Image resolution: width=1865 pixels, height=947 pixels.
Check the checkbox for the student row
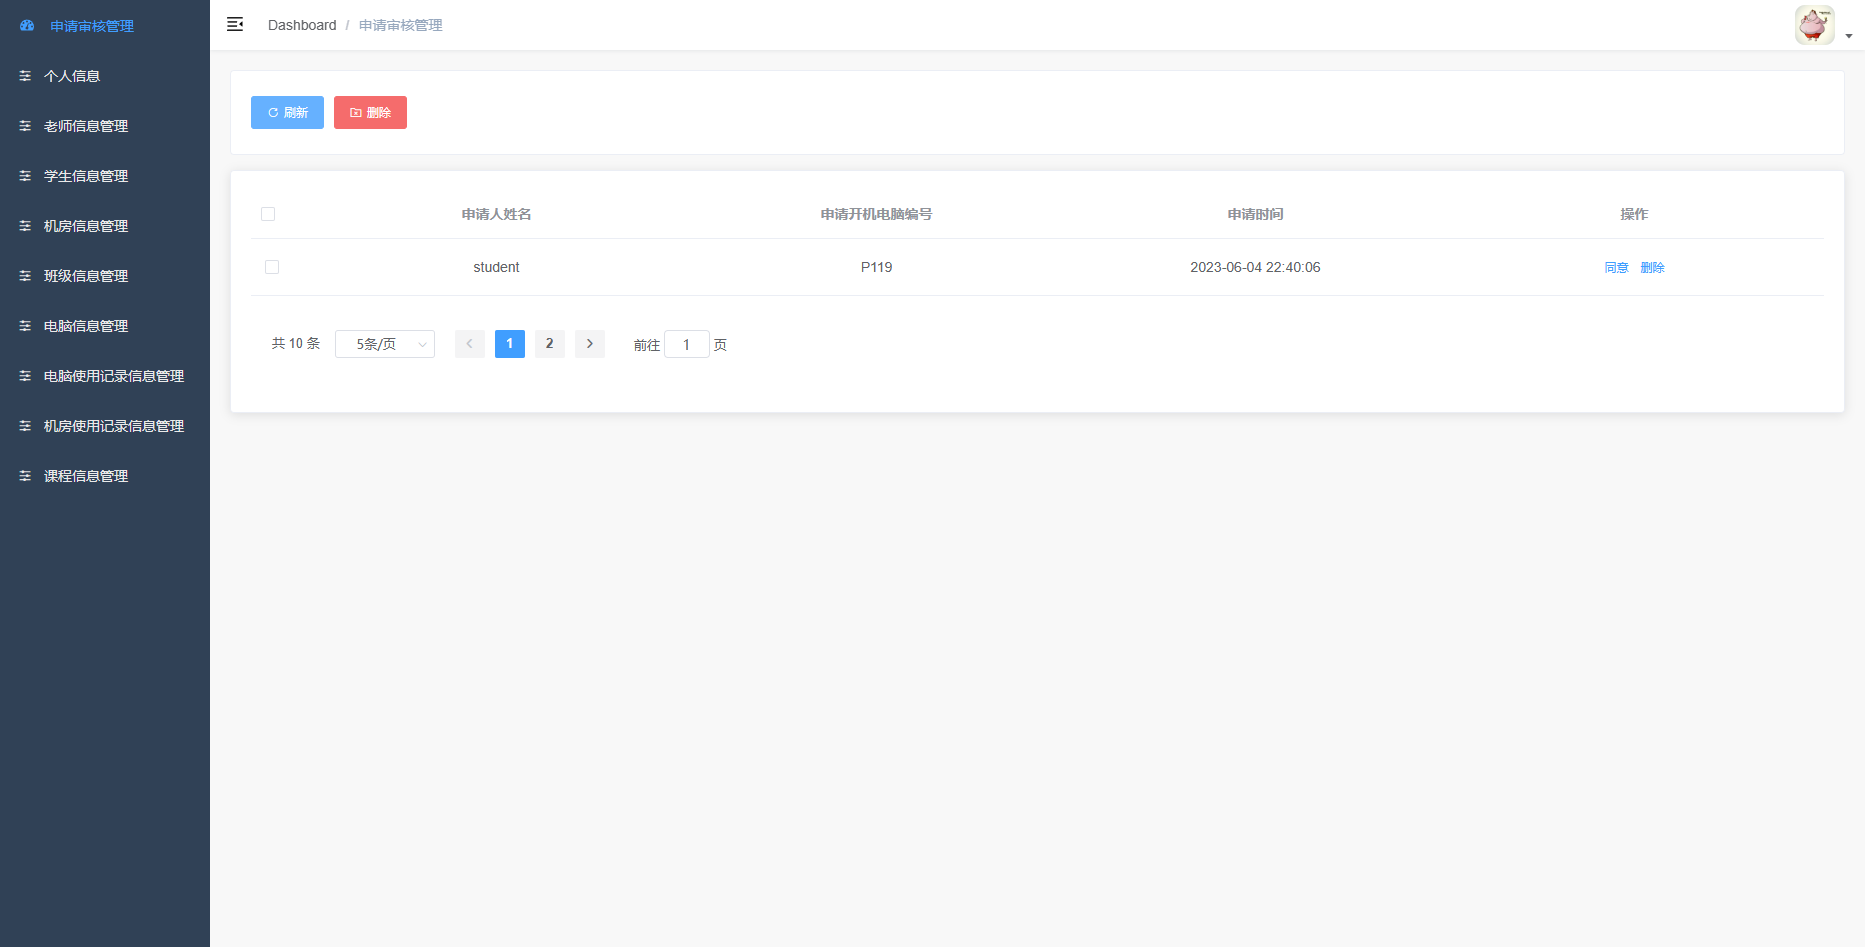click(272, 267)
